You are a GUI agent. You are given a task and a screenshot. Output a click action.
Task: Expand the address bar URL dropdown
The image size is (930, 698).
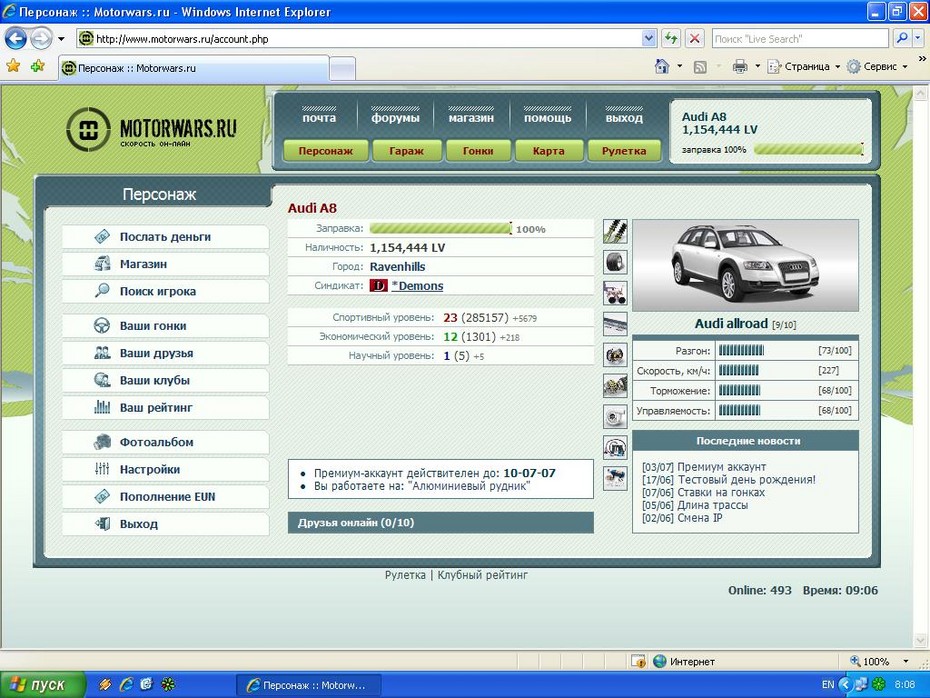pos(649,39)
